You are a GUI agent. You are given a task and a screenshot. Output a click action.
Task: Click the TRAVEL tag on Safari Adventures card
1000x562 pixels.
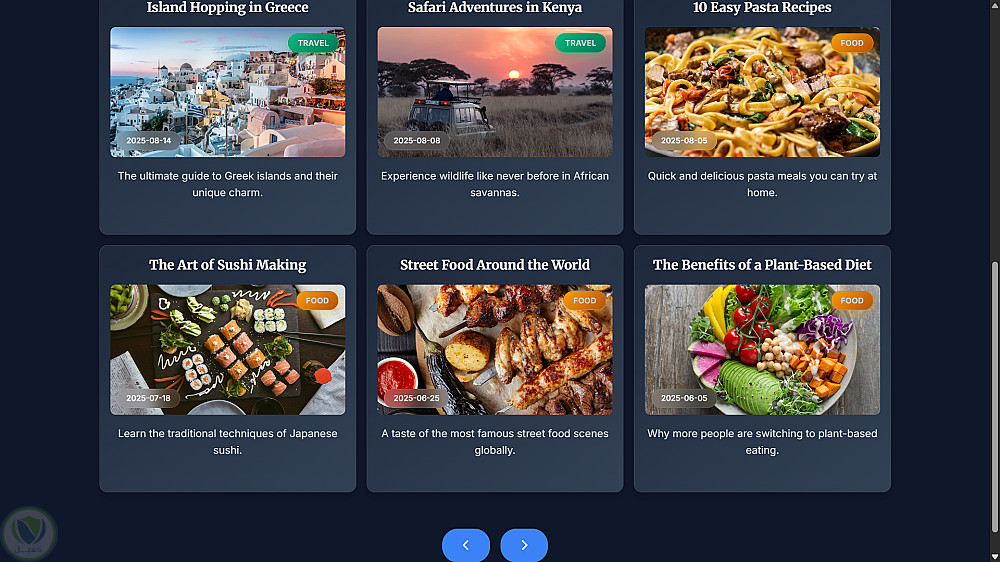[580, 43]
